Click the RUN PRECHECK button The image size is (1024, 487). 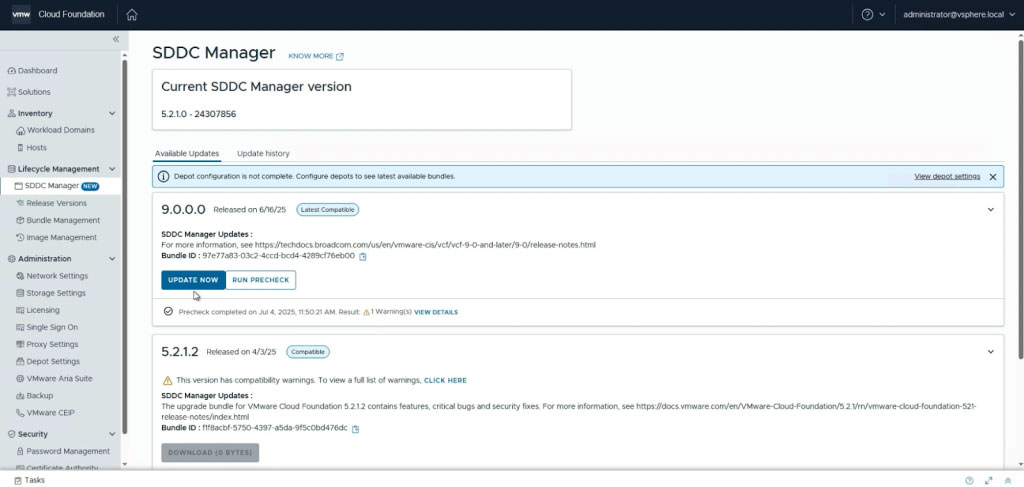(260, 280)
